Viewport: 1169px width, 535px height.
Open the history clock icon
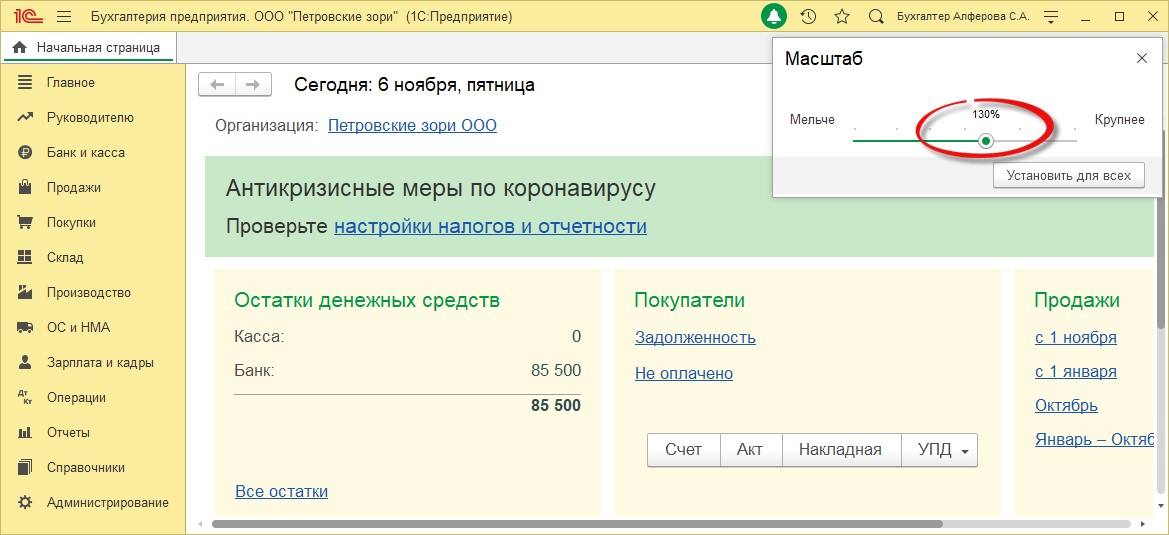point(808,17)
